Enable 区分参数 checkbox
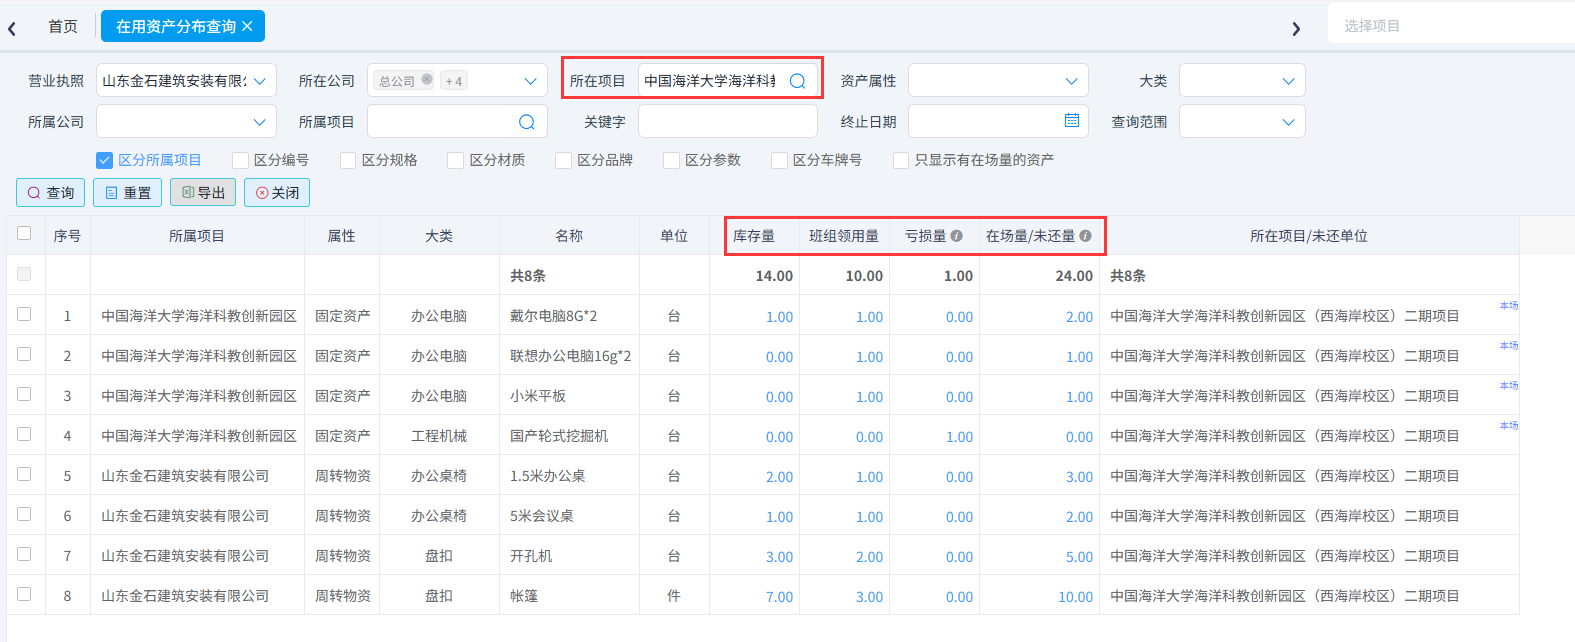The image size is (1575, 642). click(x=672, y=160)
